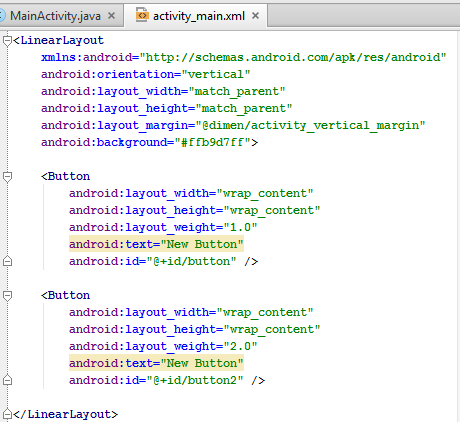Click the layout_weight="1.0" attribute
460x422 pixels.
point(163,227)
